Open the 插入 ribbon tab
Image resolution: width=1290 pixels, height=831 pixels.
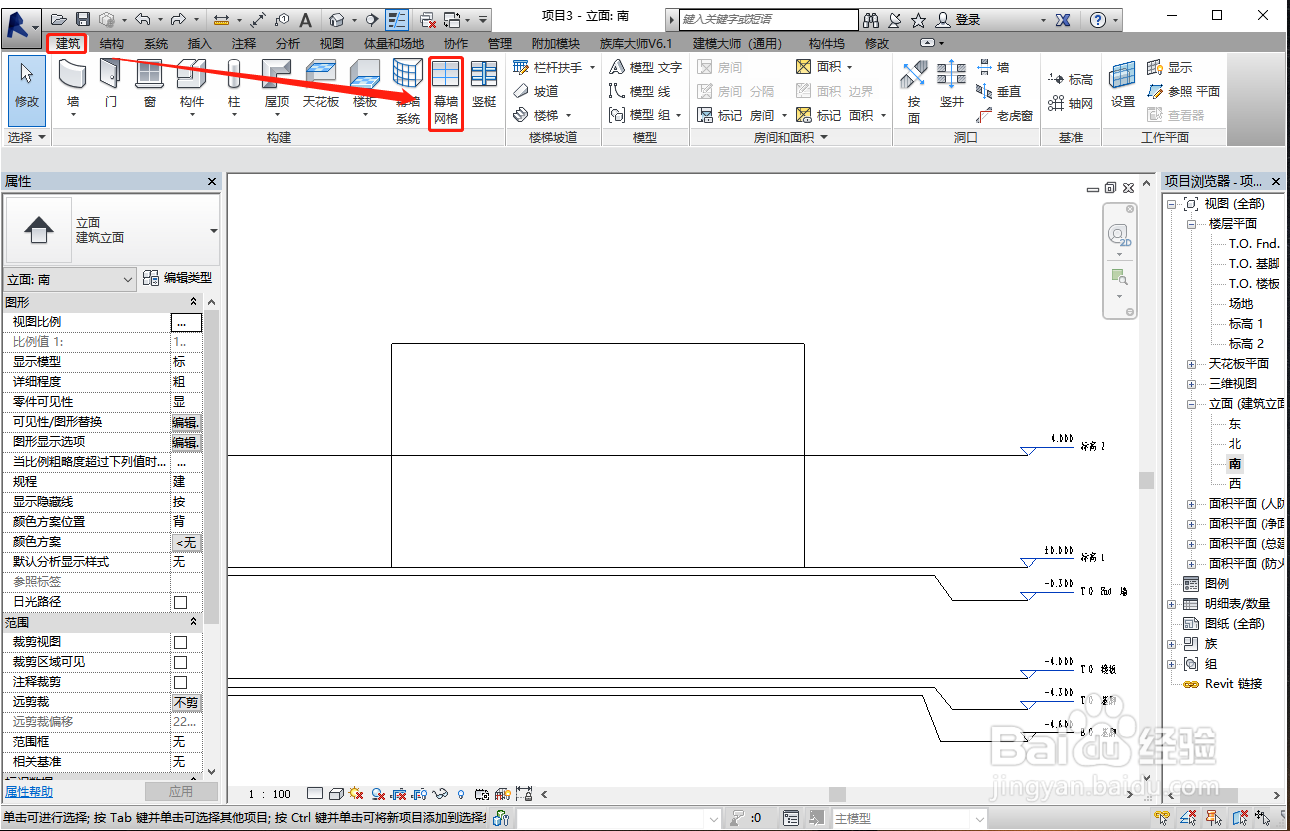click(x=200, y=44)
